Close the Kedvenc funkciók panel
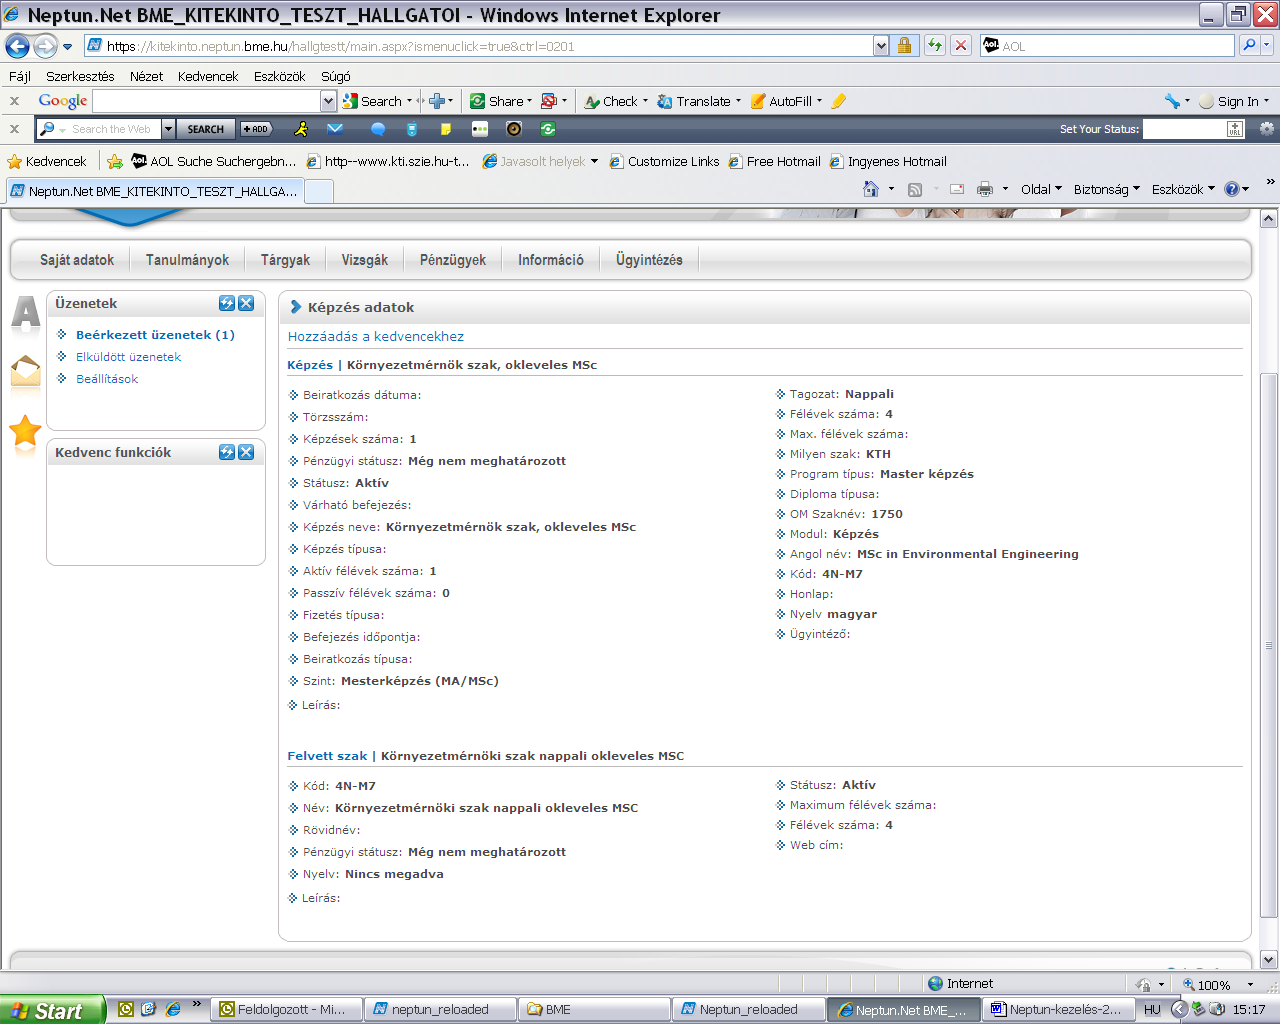The width and height of the screenshot is (1280, 1024). tap(246, 452)
